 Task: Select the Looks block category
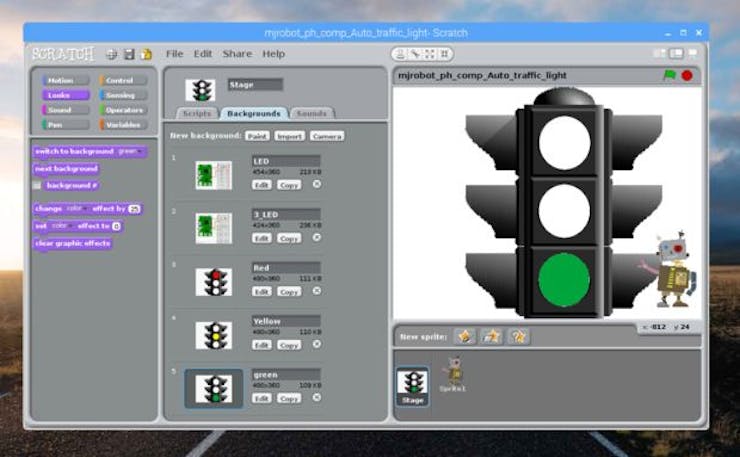coord(66,95)
